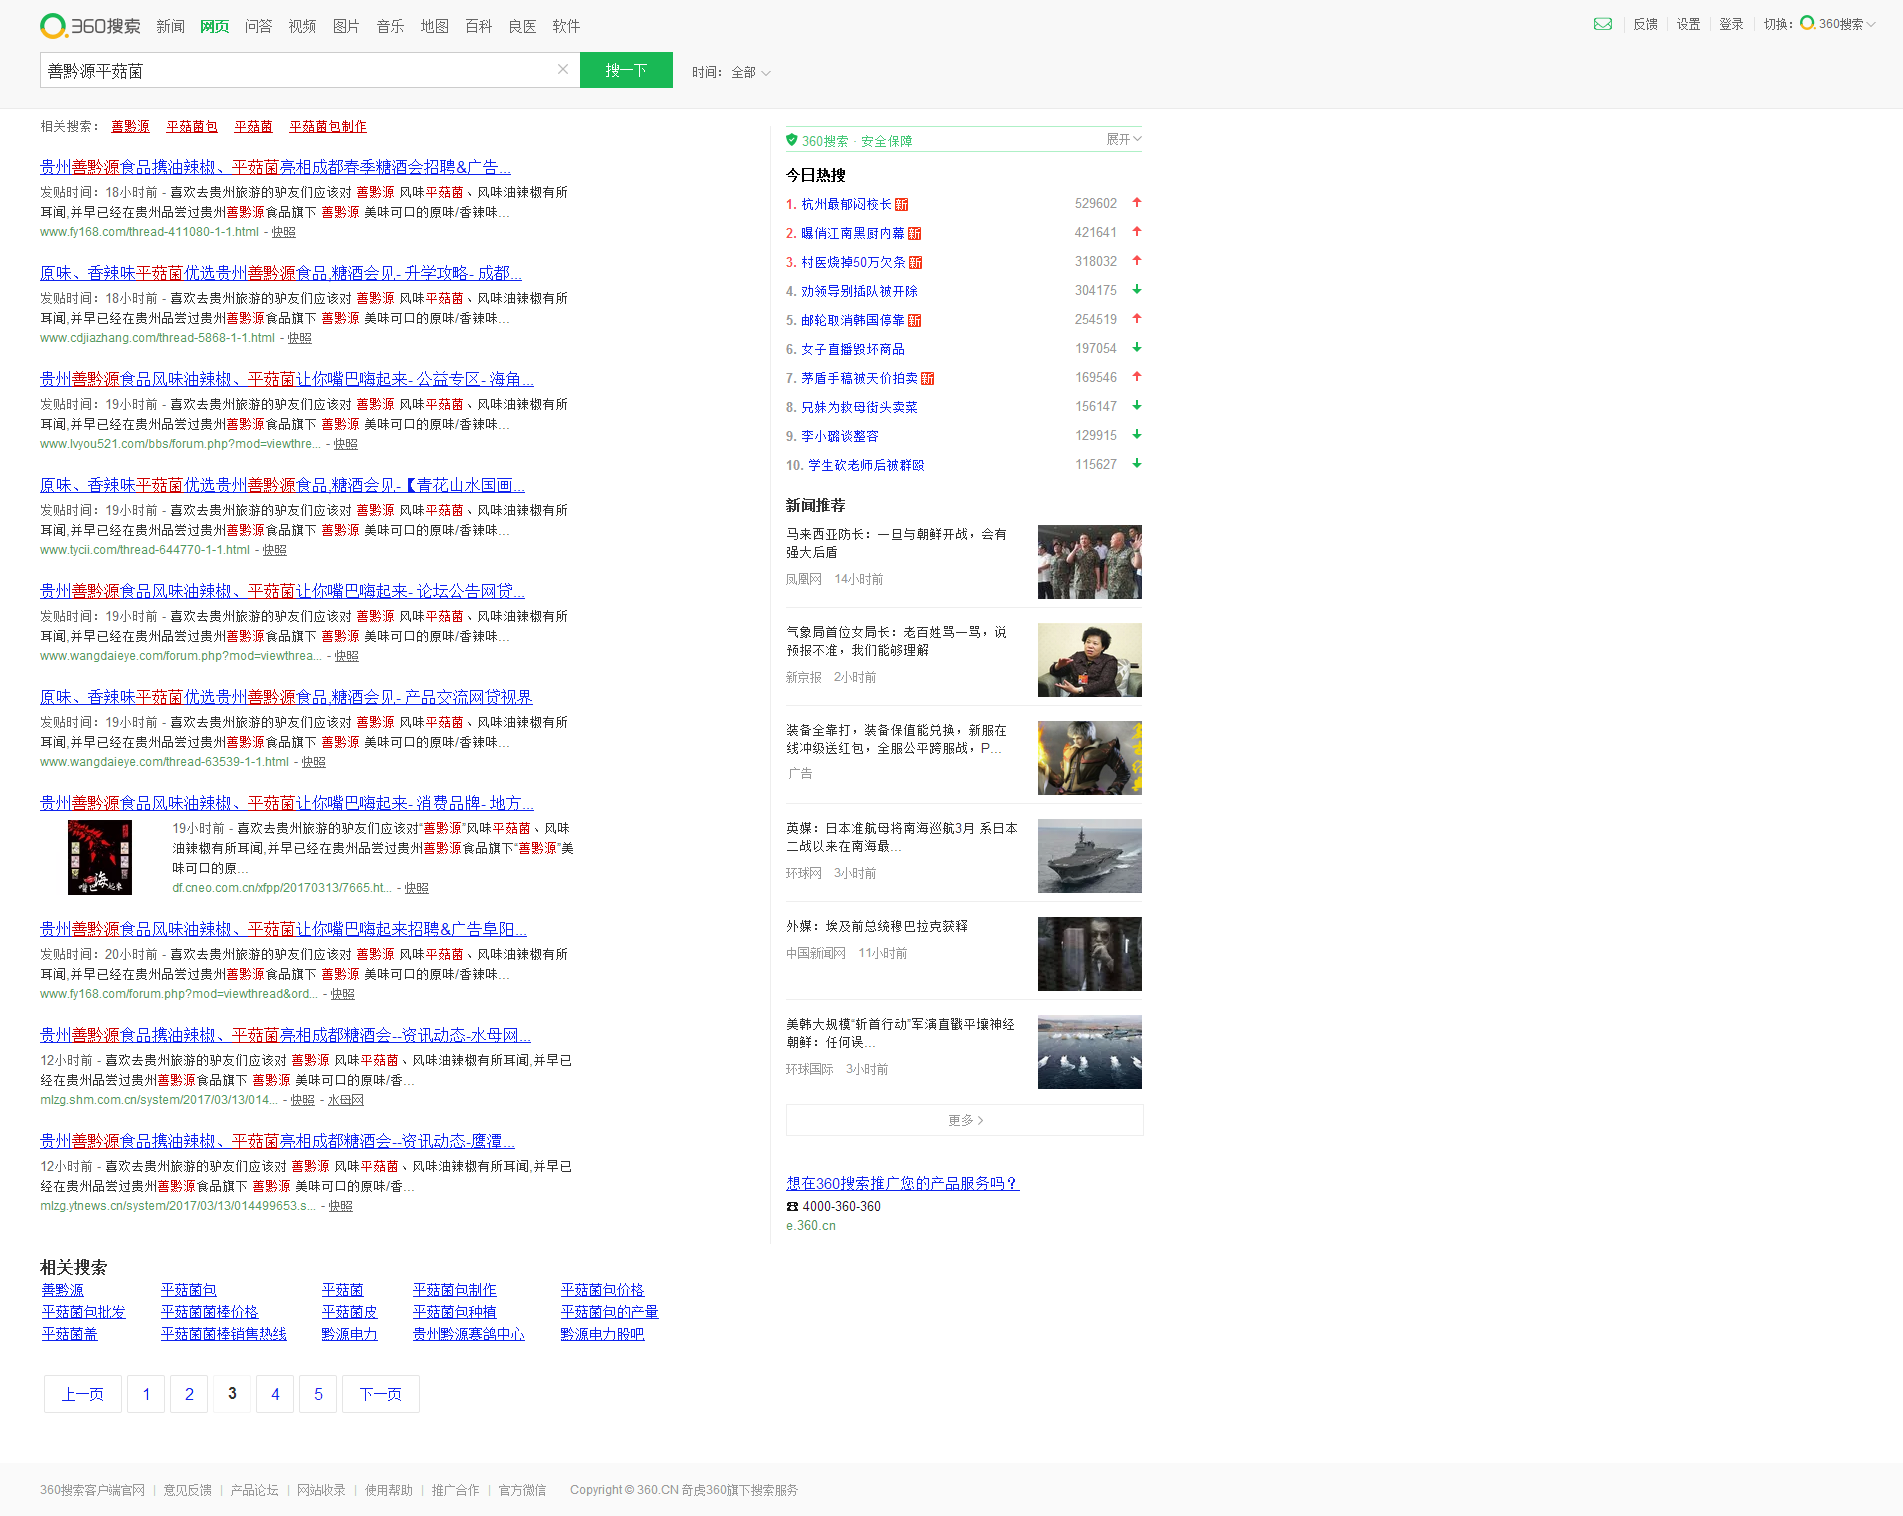Screen dimensions: 1903x1516
Task: Open footer link 网站收录
Action: click(x=321, y=1490)
